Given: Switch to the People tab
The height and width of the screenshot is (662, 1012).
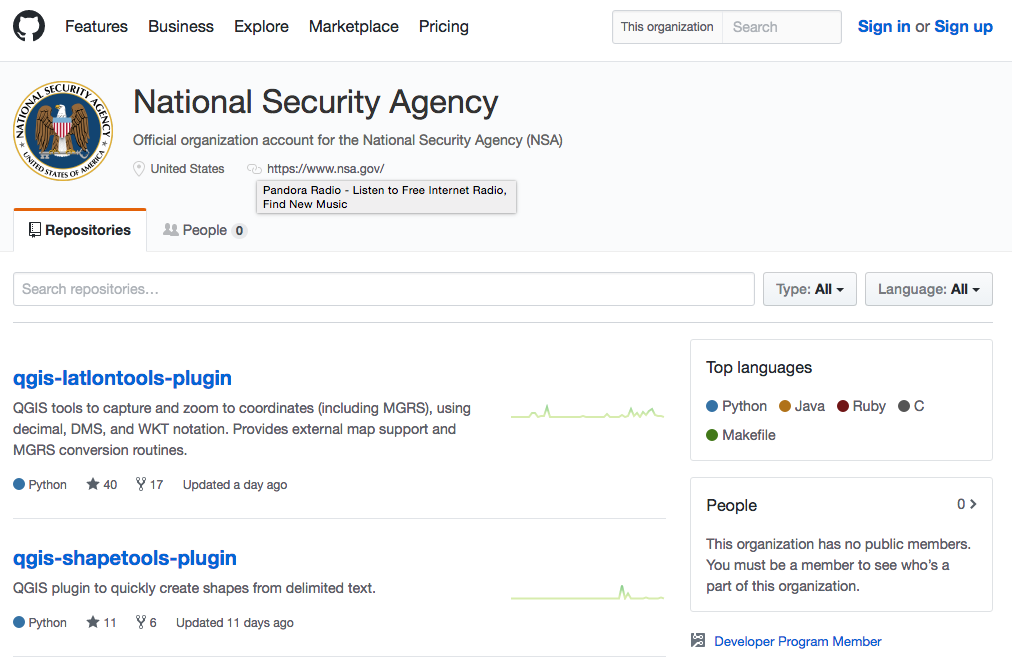Looking at the screenshot, I should [x=205, y=230].
